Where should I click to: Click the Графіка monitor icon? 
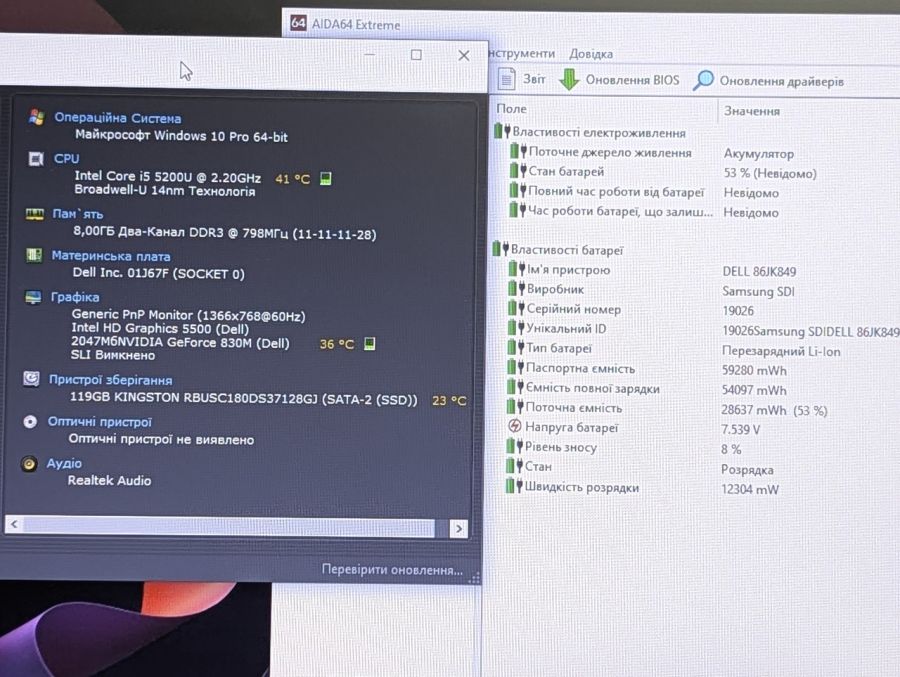33,297
